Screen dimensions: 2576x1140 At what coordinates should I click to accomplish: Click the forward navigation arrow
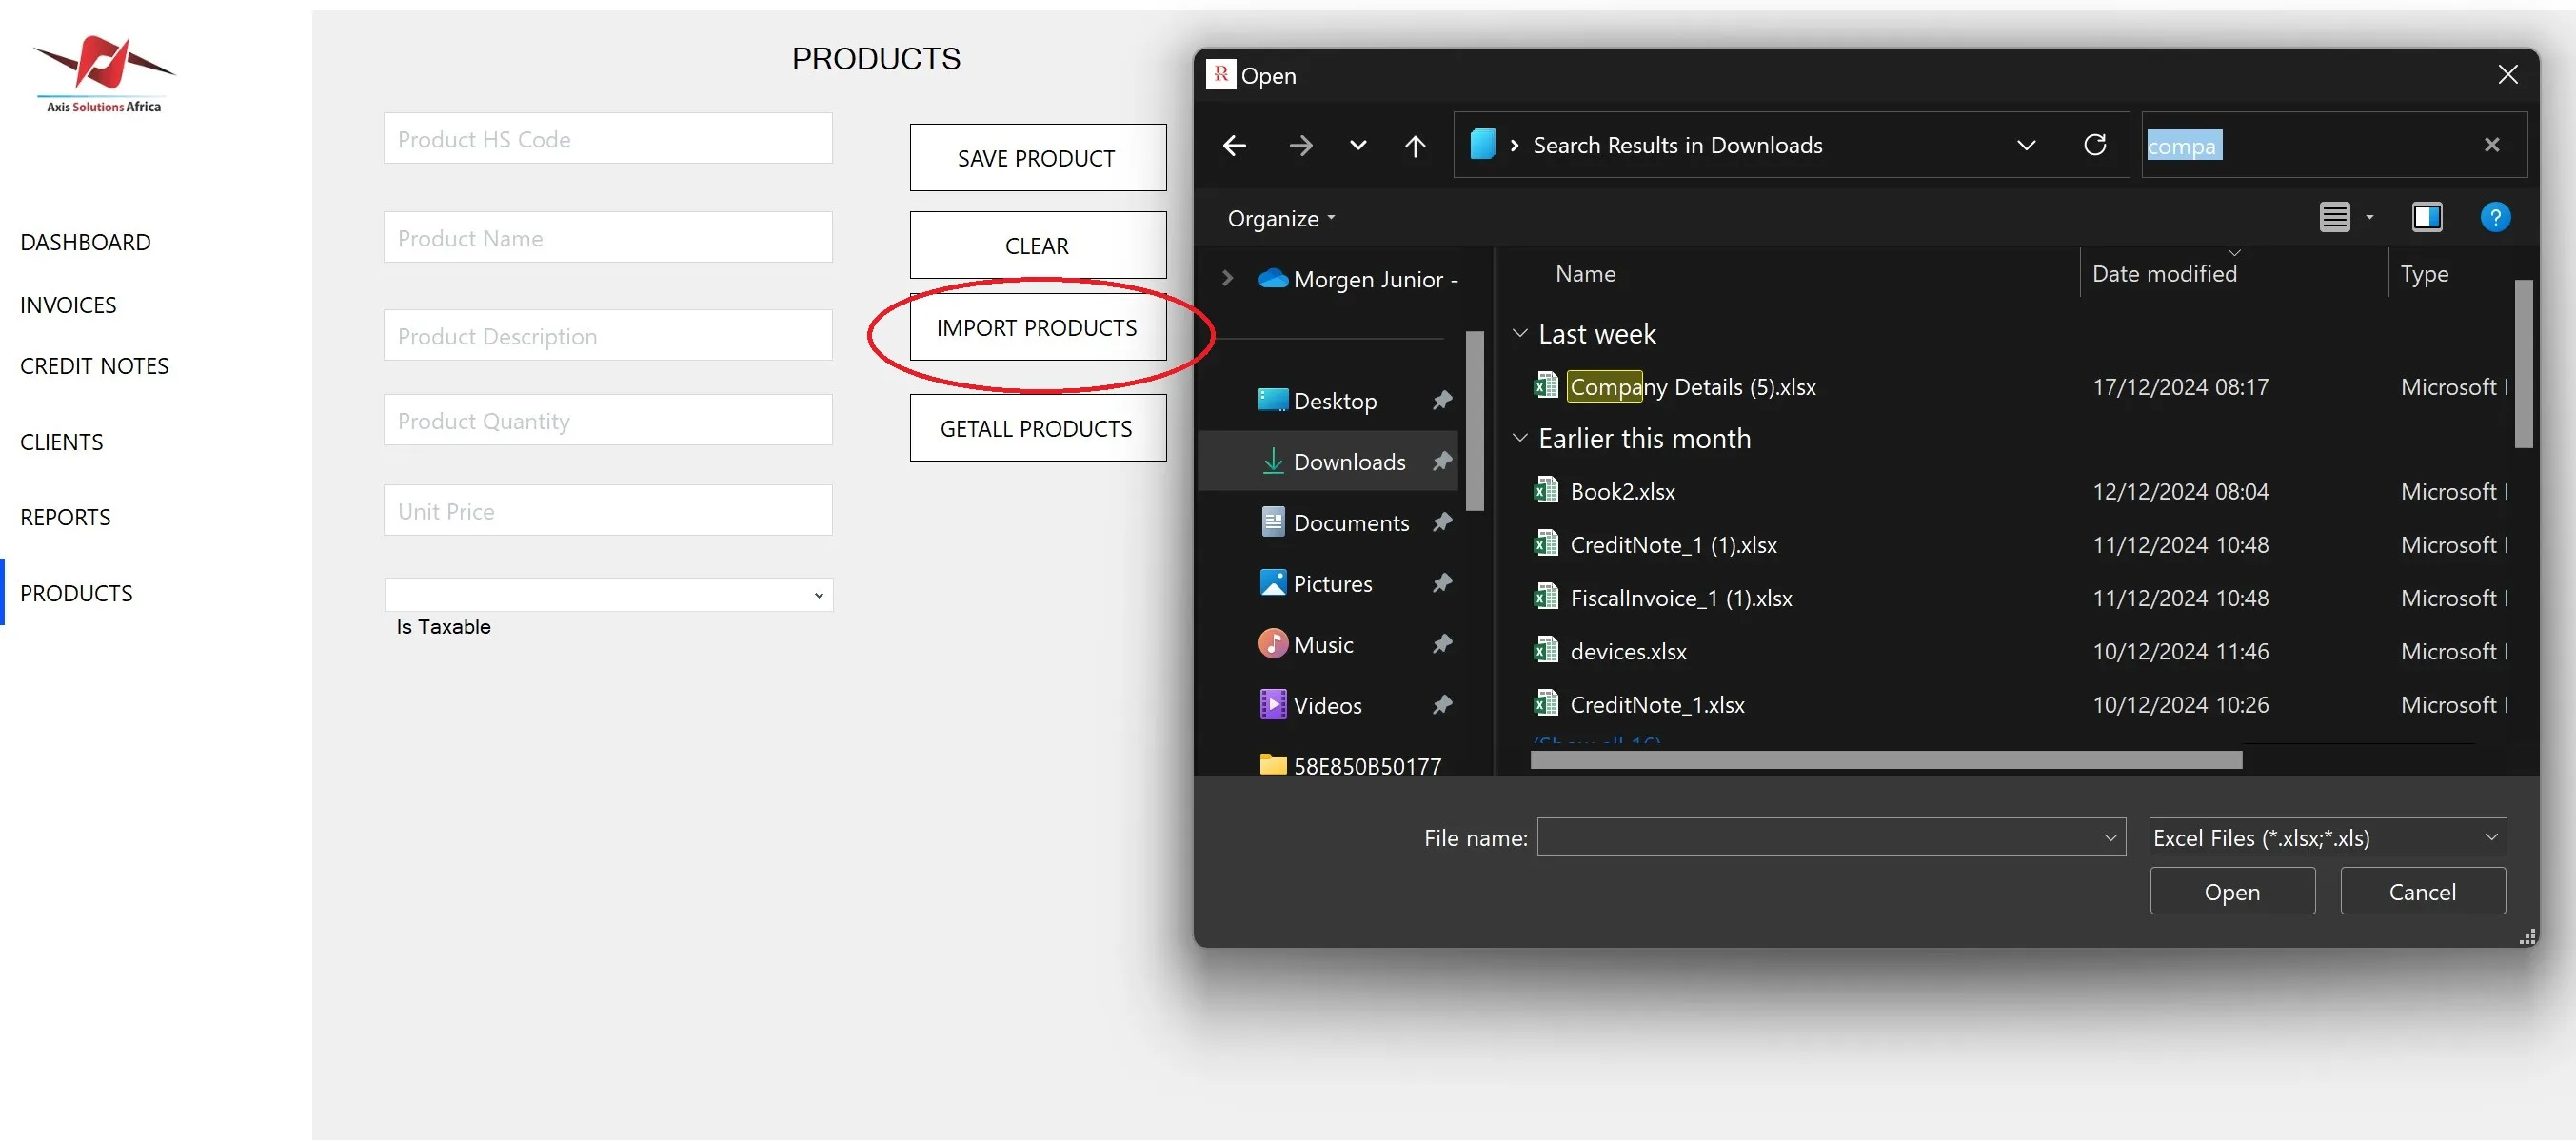tap(1301, 146)
